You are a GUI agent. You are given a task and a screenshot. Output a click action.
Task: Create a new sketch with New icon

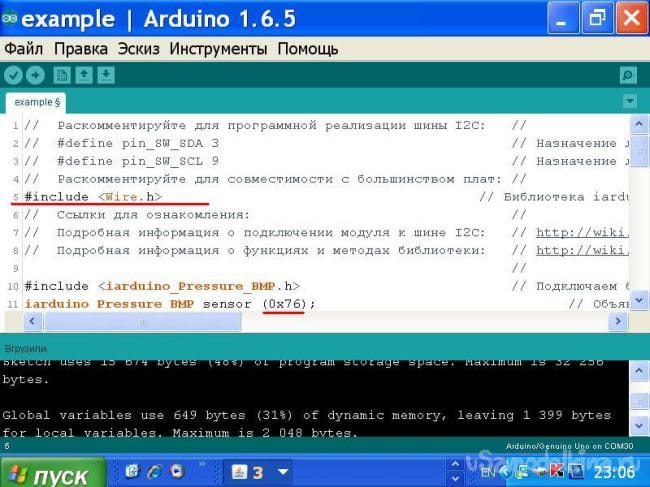click(62, 75)
